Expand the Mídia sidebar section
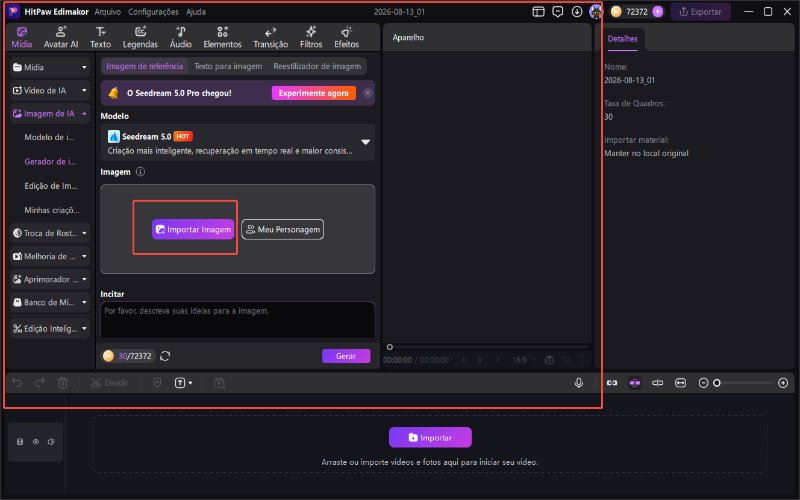The height and width of the screenshot is (500, 800). [49, 67]
